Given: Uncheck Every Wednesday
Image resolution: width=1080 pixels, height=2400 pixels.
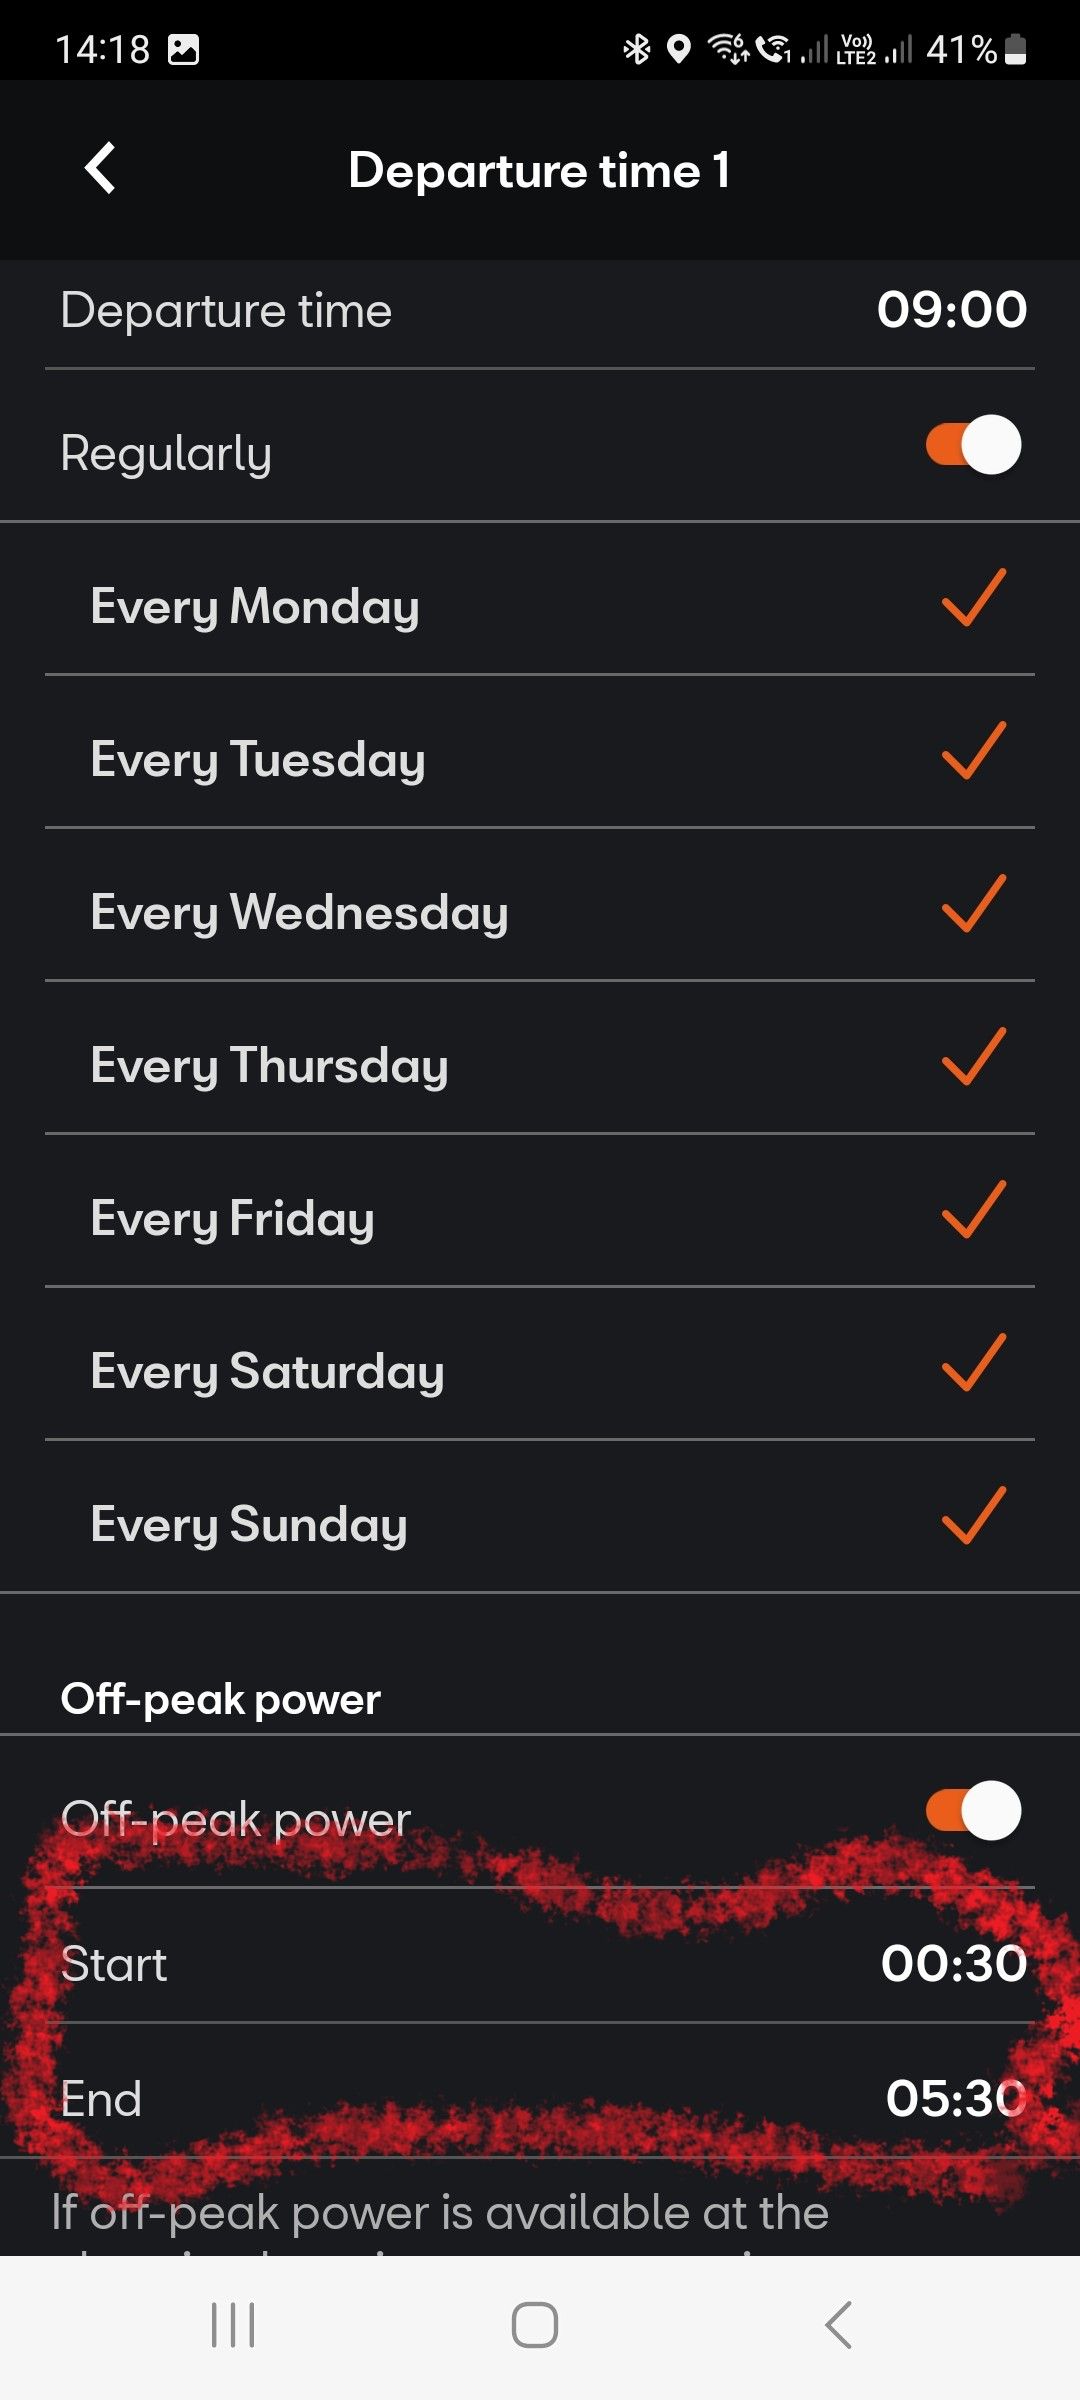Looking at the screenshot, I should coord(973,905).
